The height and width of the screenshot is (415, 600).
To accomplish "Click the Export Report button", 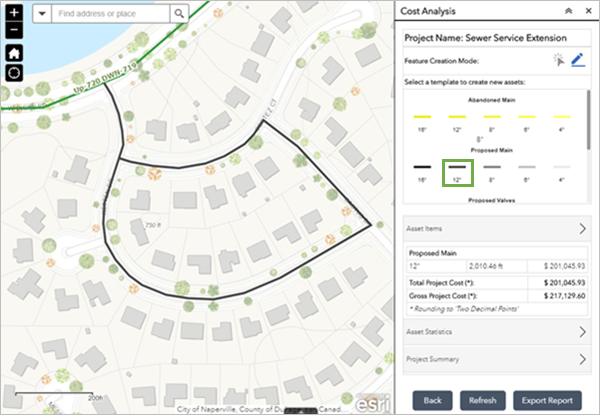I will coord(547,399).
